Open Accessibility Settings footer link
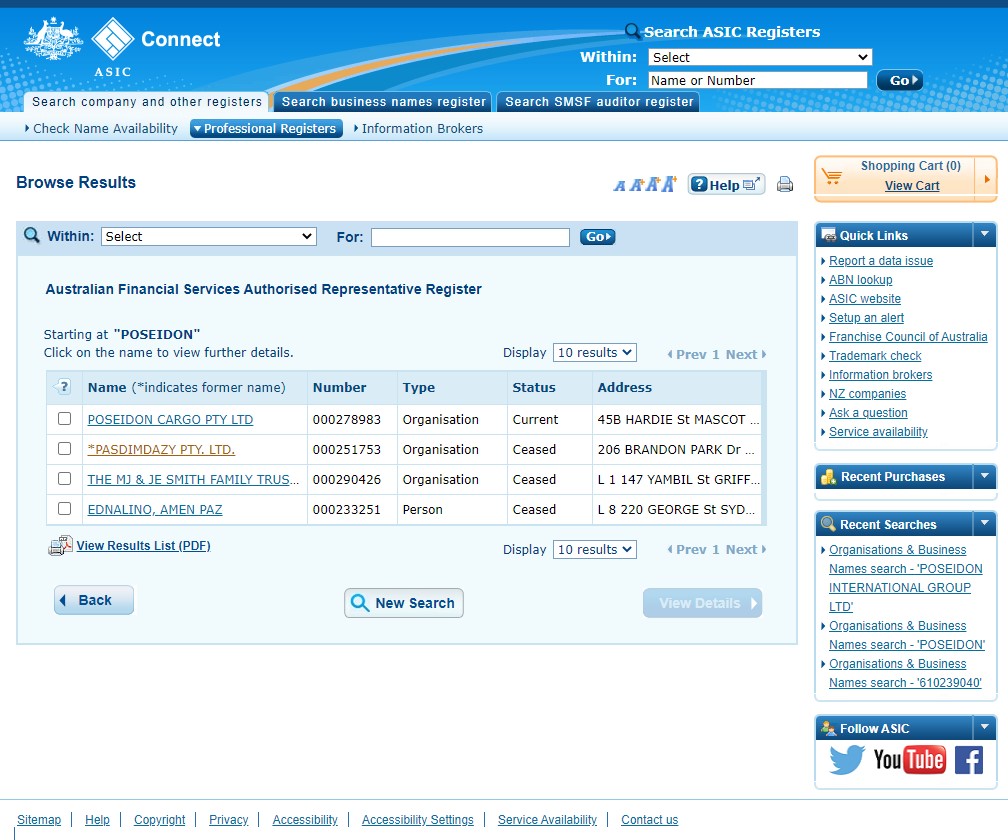The width and height of the screenshot is (1008, 840). pos(417,819)
